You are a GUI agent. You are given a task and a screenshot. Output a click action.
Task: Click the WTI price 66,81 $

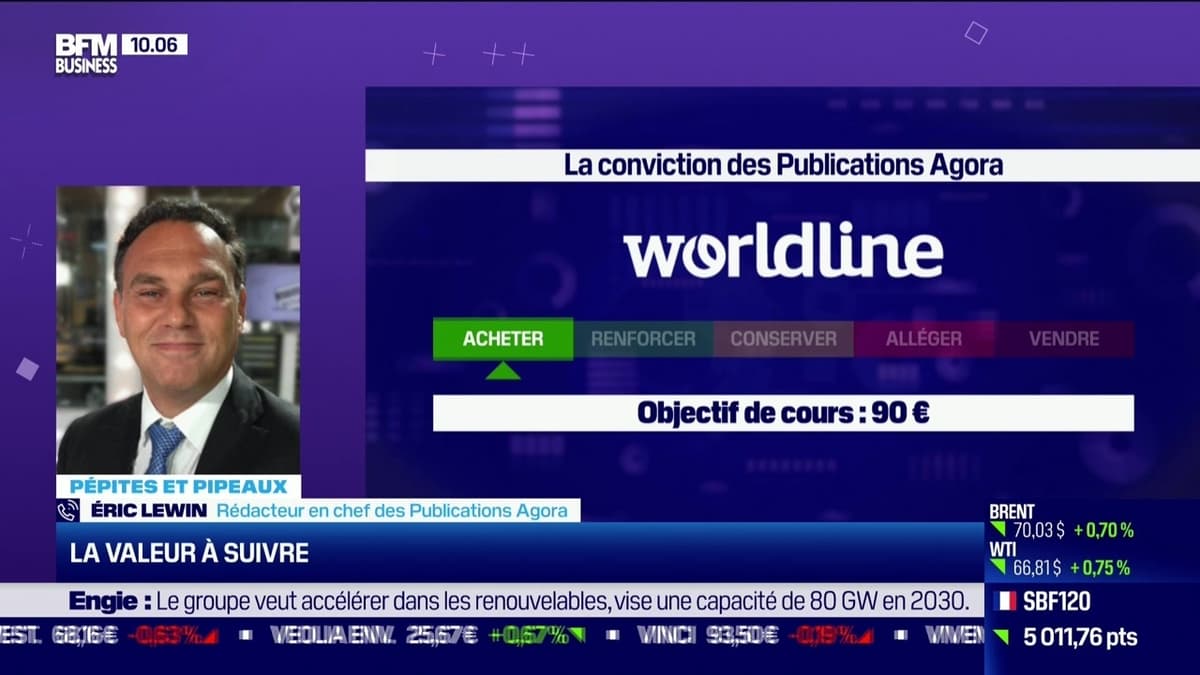point(1037,568)
